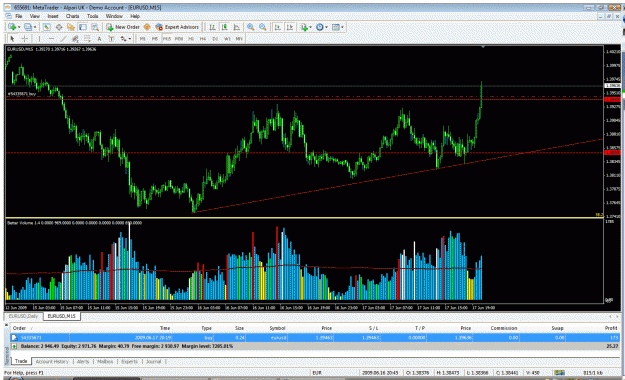Open the Tools menu
This screenshot has width=625, height=380.
[92, 16]
